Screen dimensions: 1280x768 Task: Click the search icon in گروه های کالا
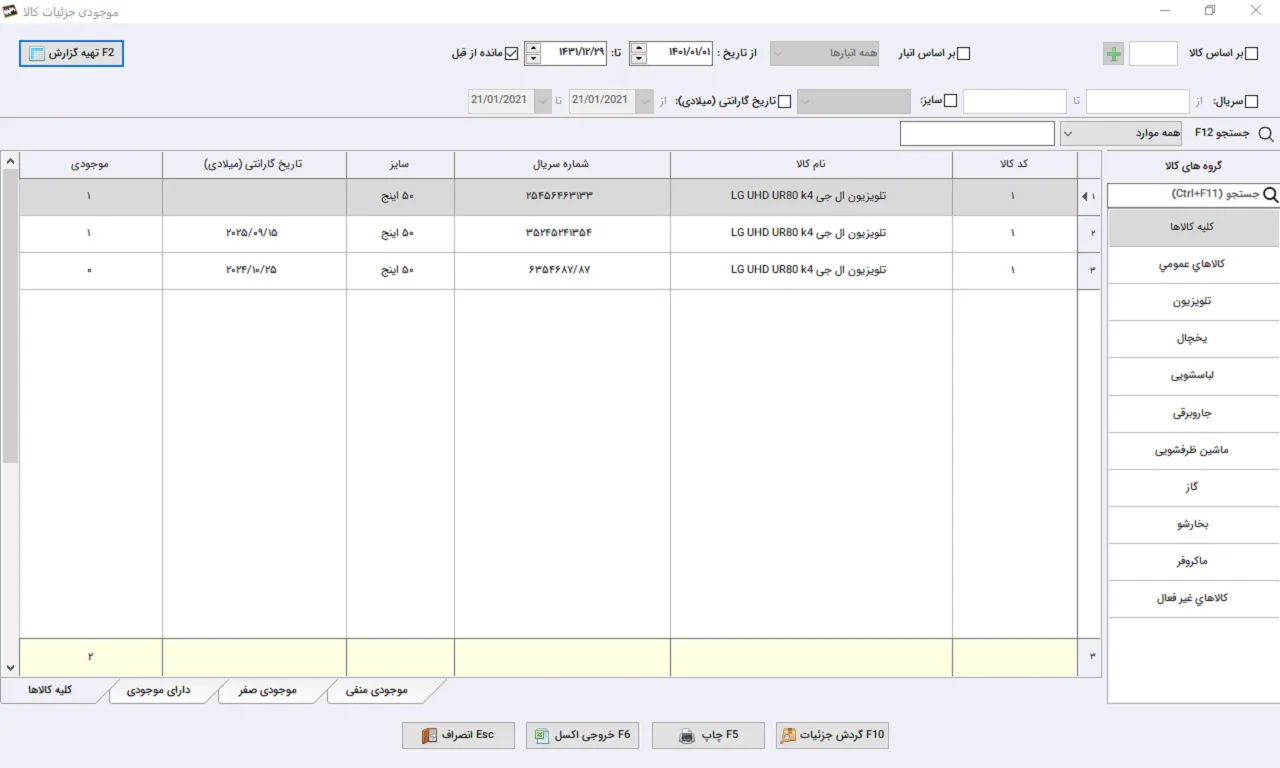(x=1270, y=196)
